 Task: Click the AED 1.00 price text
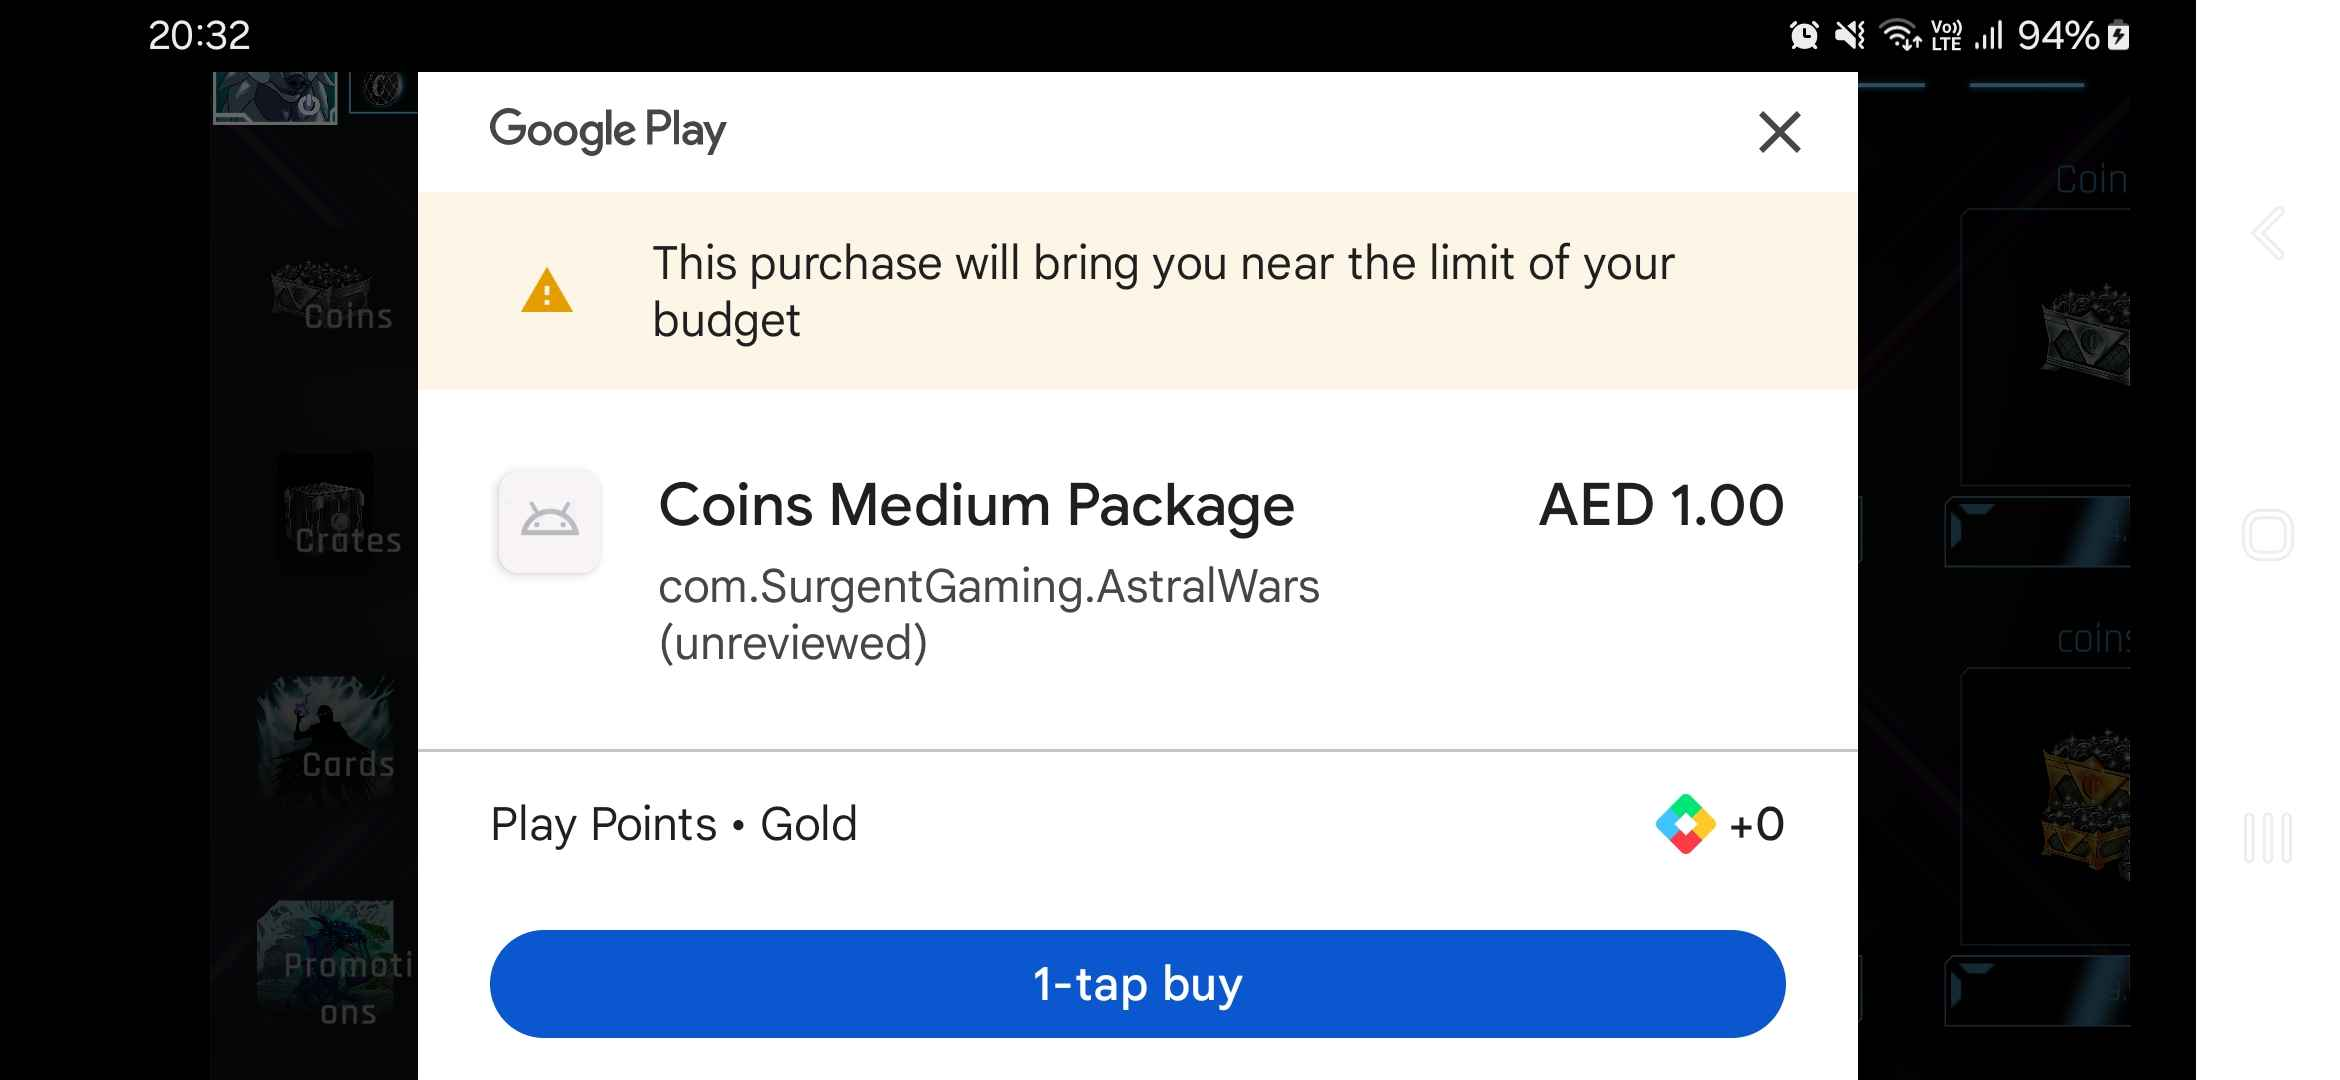pyautogui.click(x=1661, y=505)
